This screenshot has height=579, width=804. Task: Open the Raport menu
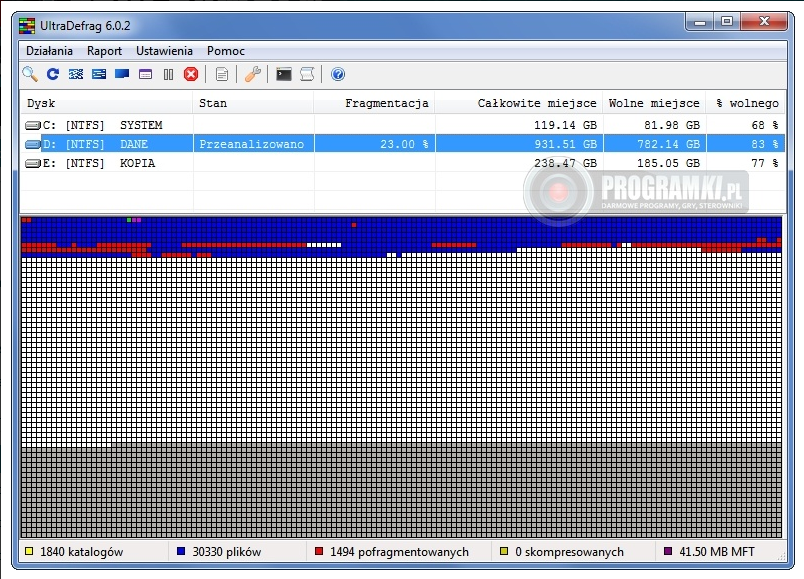(104, 51)
